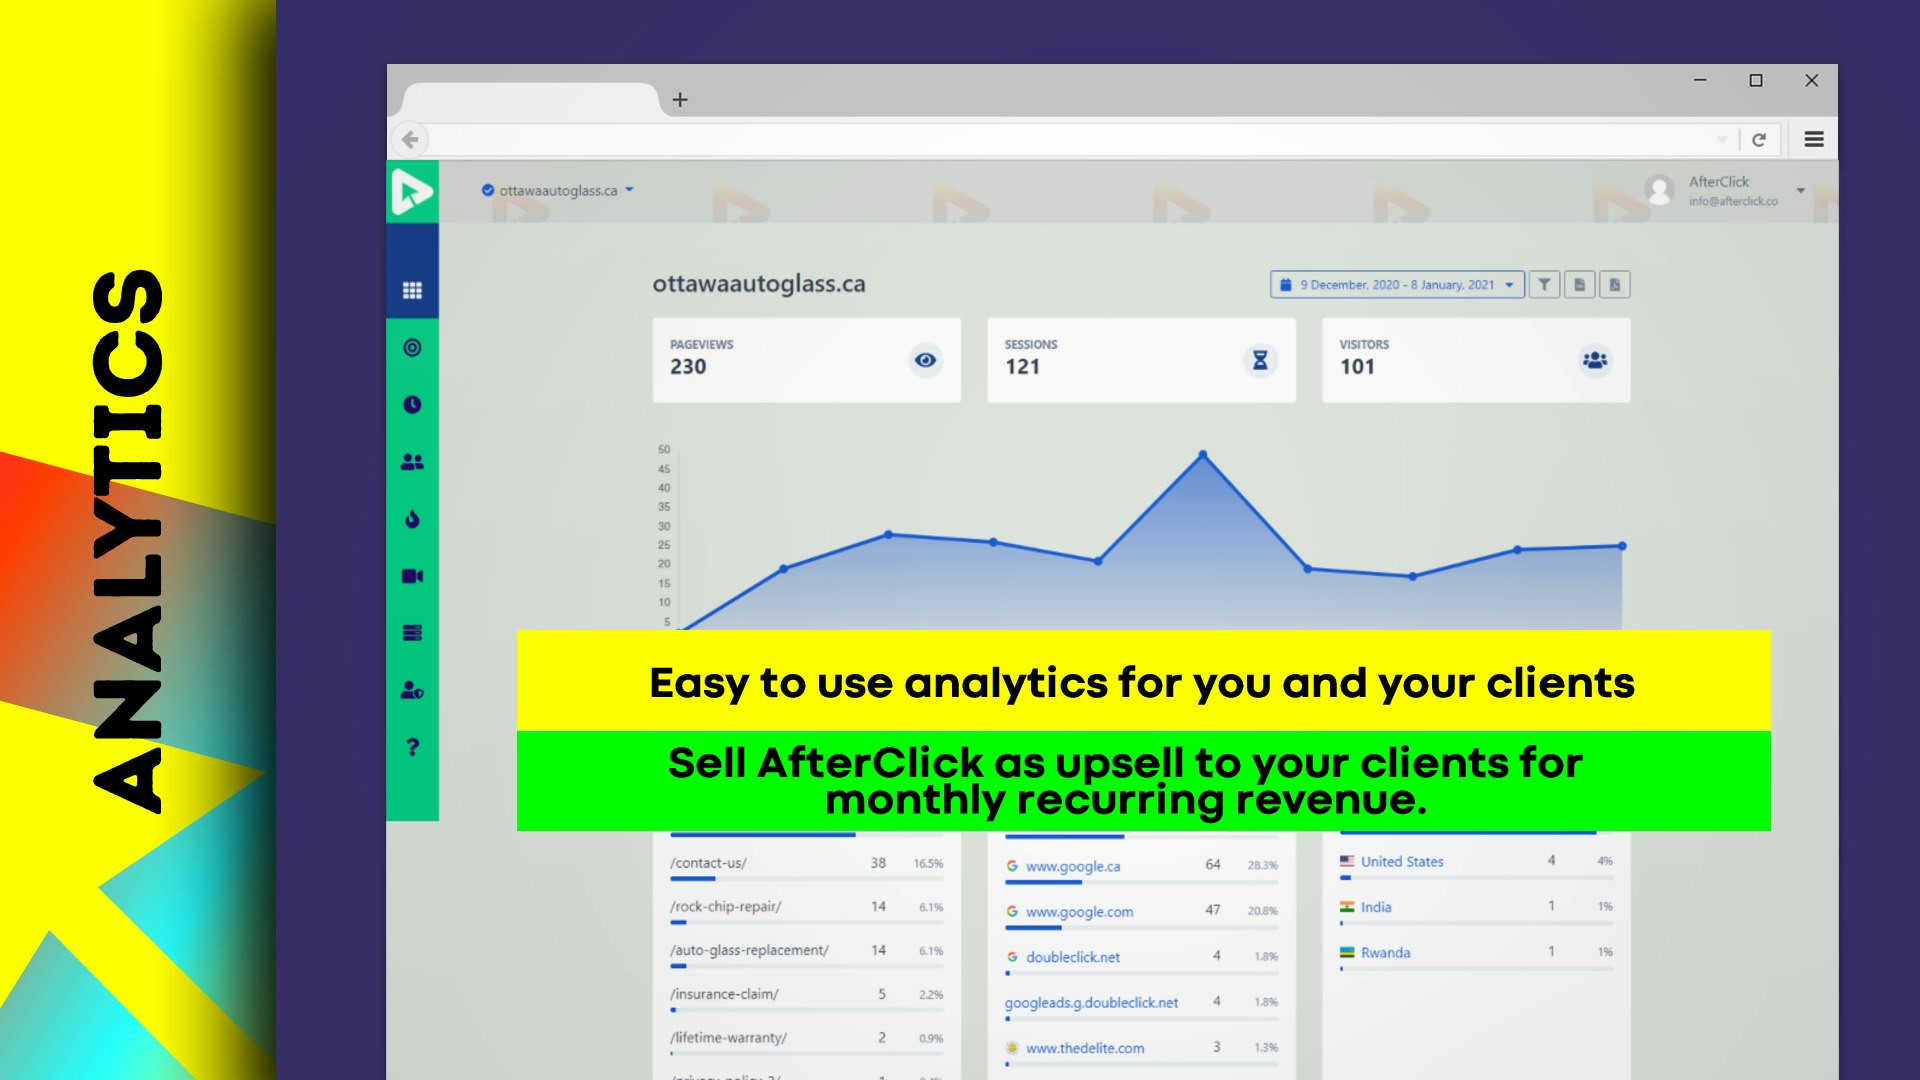
Task: Open the date range picker dropdown
Action: point(1397,285)
